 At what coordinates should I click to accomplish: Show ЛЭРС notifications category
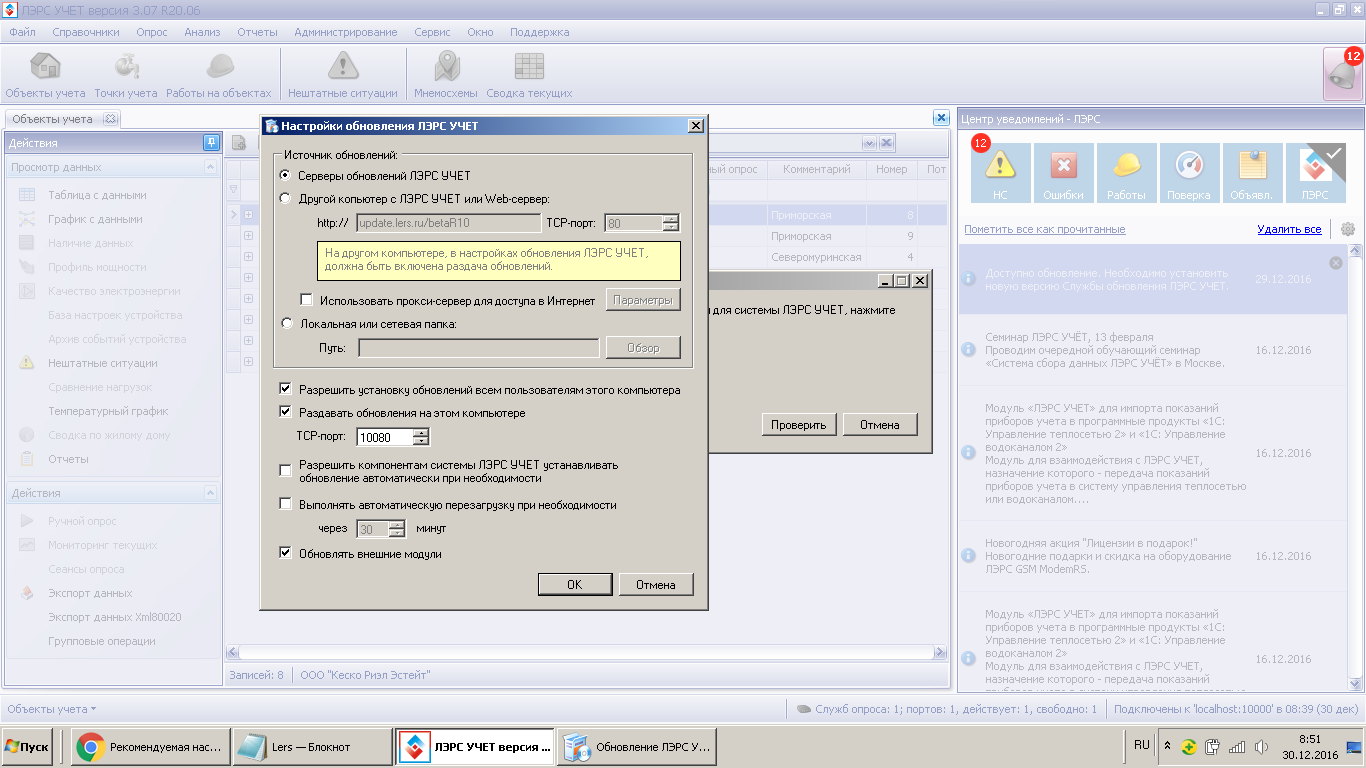[1315, 173]
